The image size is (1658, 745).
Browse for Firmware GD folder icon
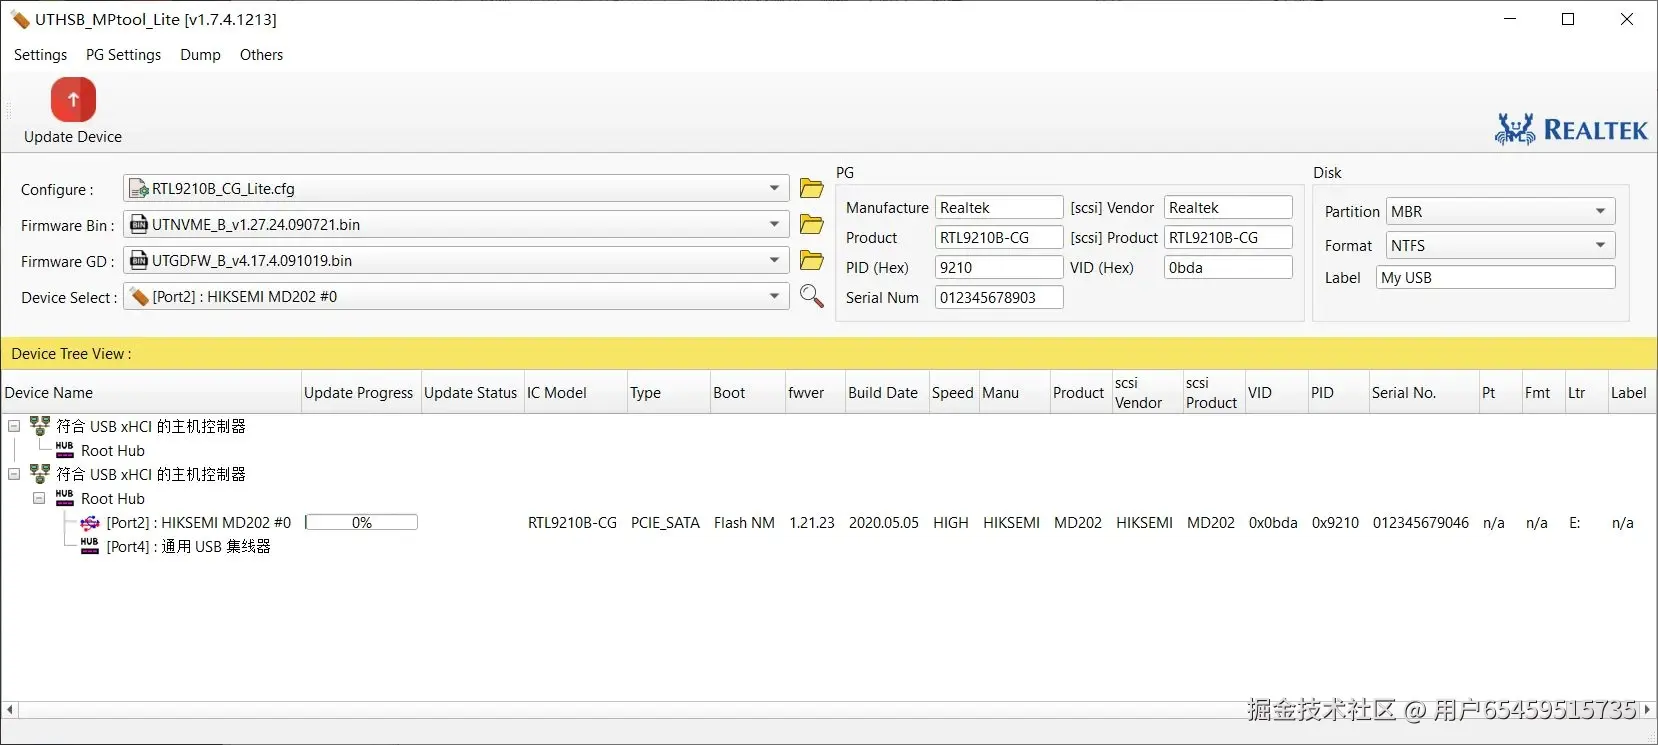812,260
